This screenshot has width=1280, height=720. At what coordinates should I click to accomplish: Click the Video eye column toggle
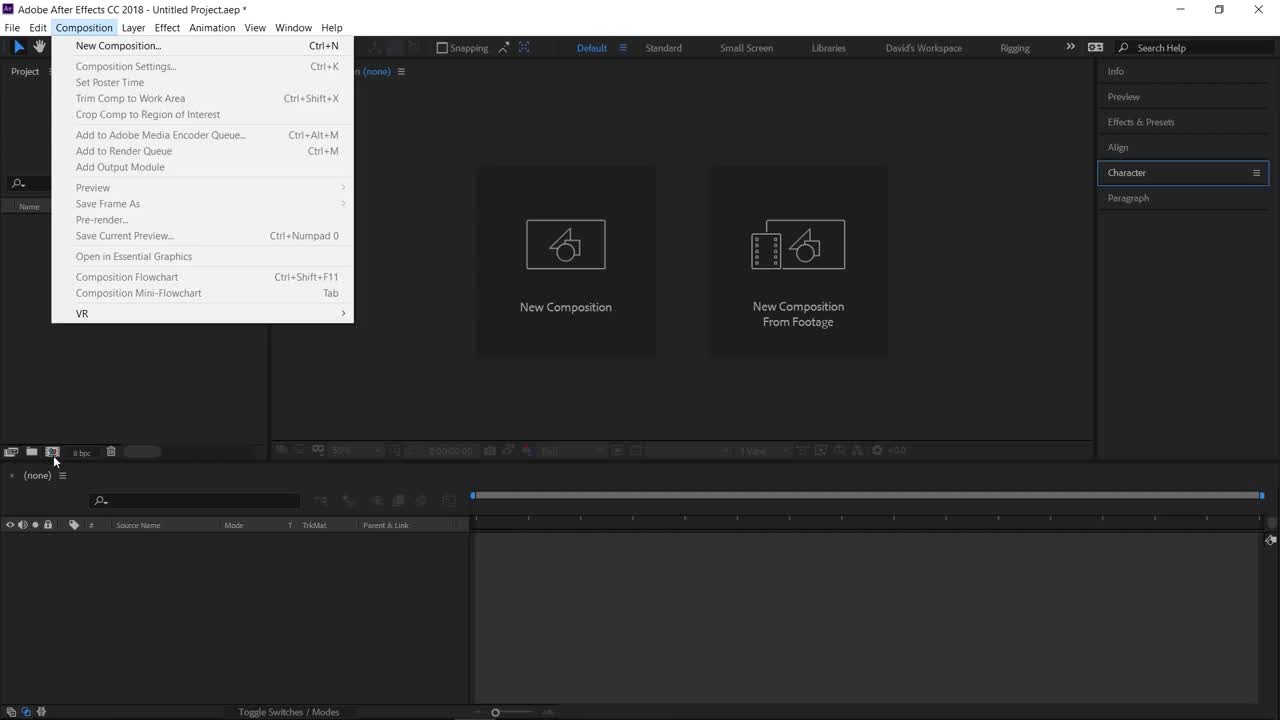point(11,525)
